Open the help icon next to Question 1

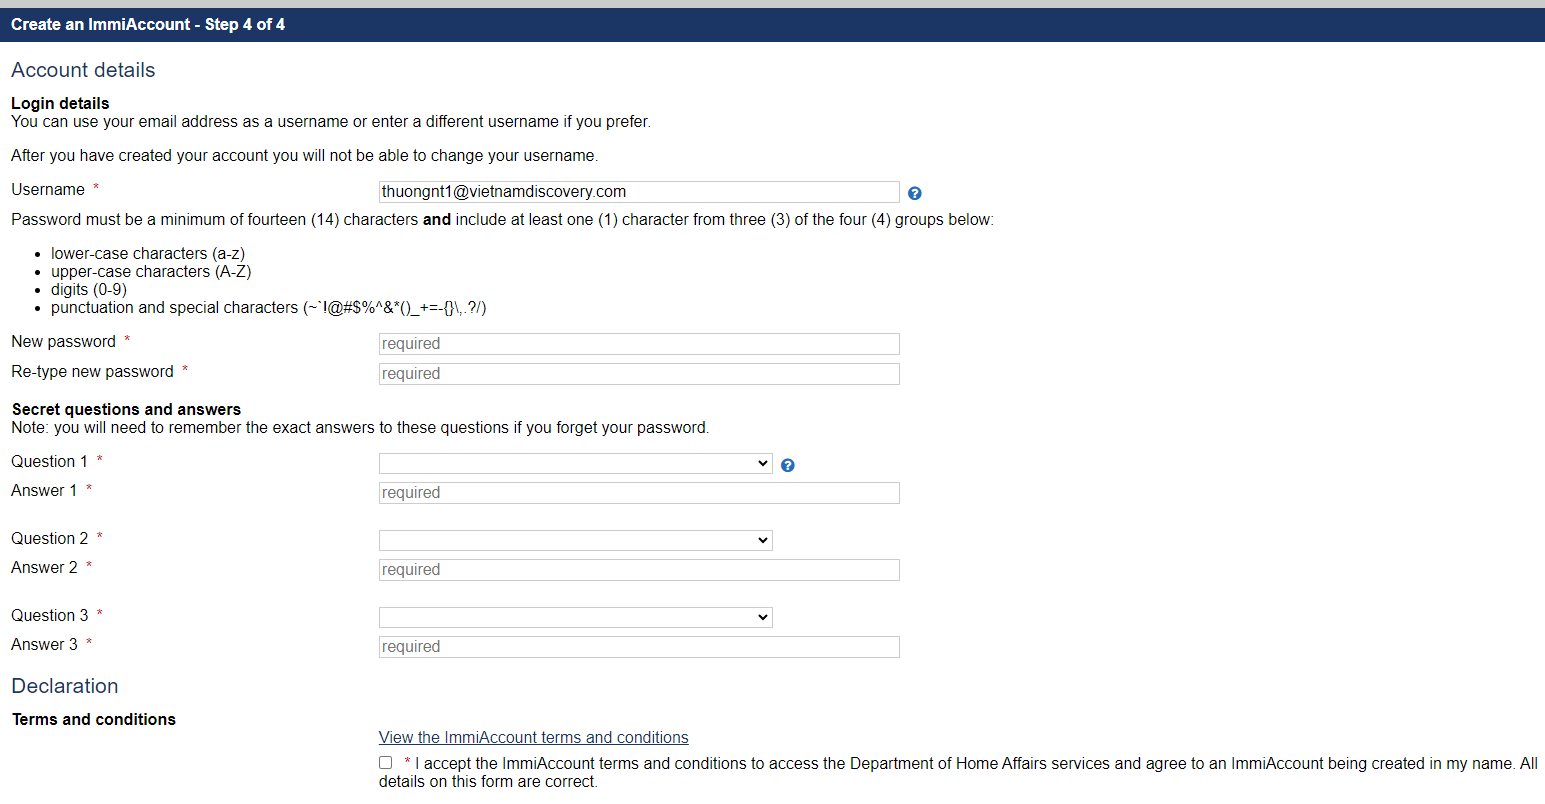[788, 465]
